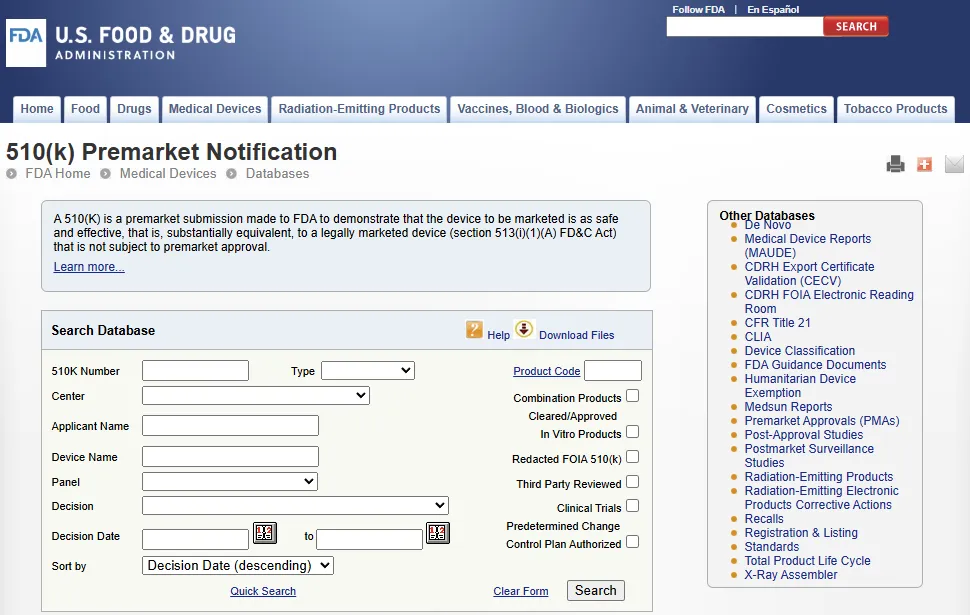Open Recalls database link
This screenshot has width=970, height=615.
tap(764, 519)
